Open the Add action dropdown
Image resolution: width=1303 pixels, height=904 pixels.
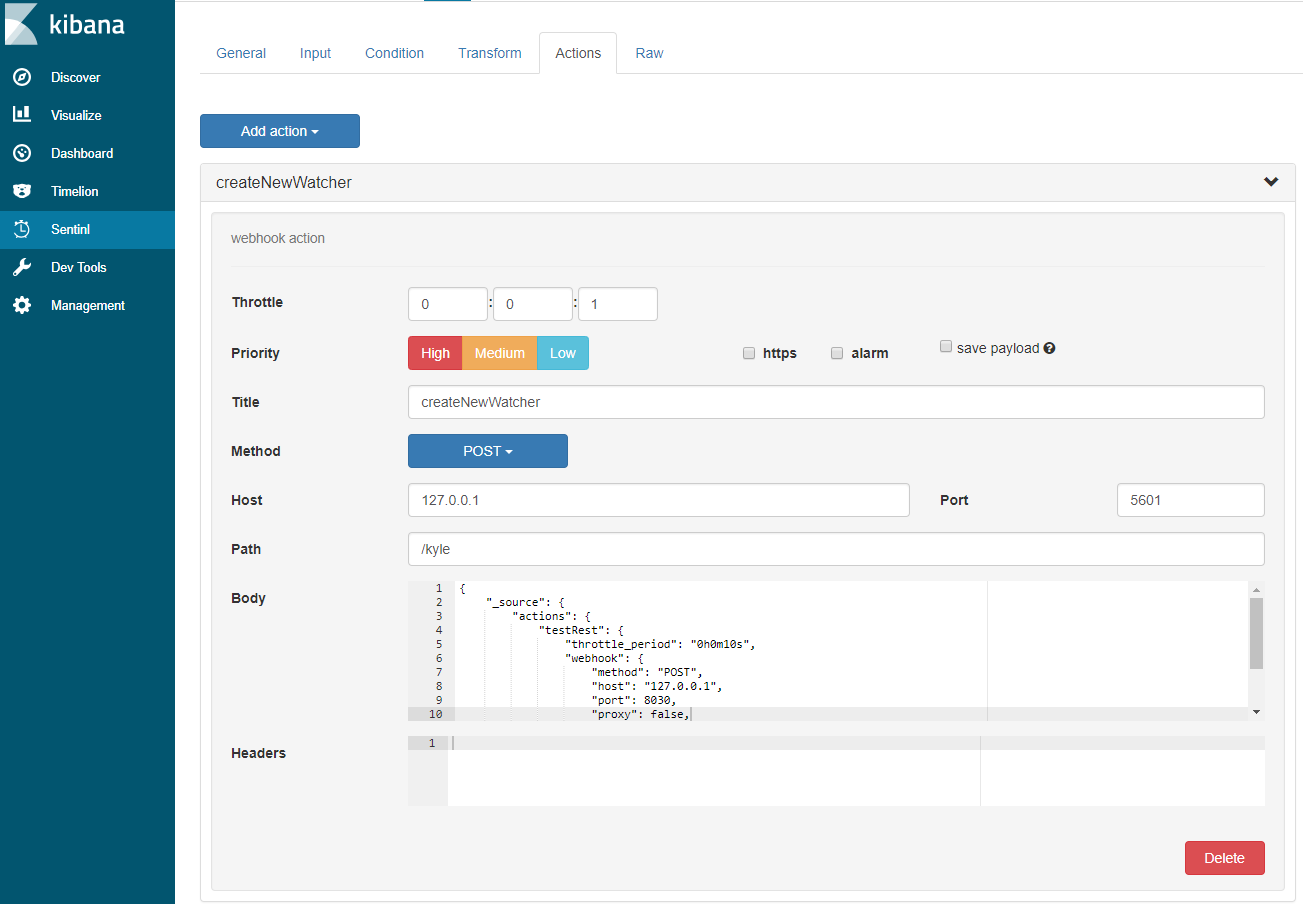pos(280,131)
